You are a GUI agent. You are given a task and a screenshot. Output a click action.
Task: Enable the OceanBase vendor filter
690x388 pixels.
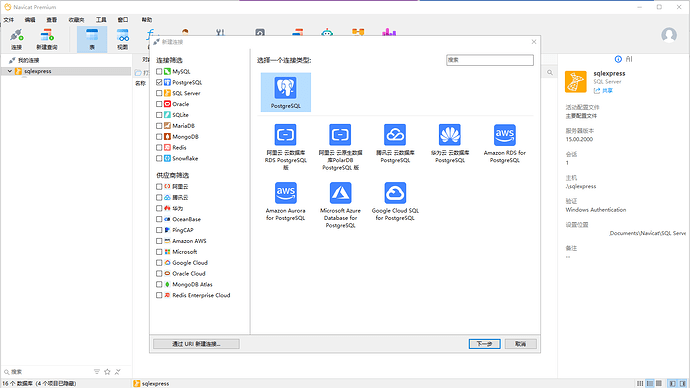[159, 219]
